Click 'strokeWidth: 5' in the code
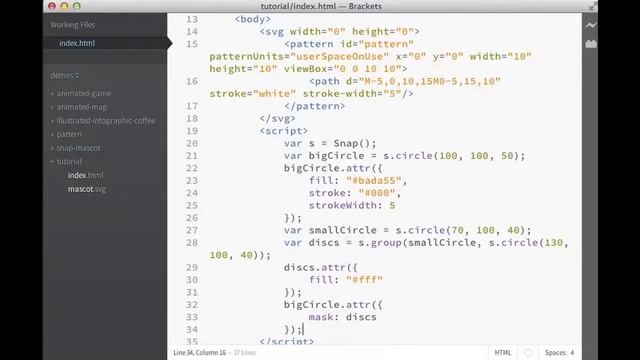640x360 pixels. 352,205
